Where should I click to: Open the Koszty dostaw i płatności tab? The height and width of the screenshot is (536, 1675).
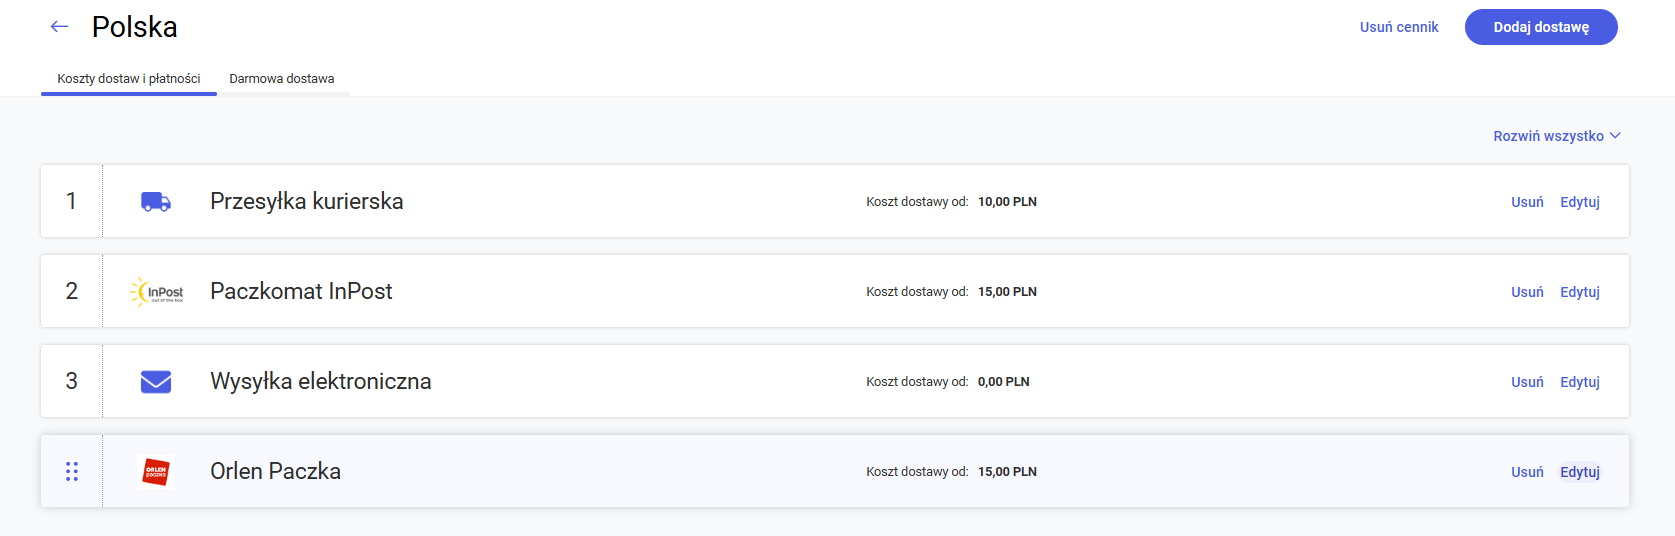(129, 79)
